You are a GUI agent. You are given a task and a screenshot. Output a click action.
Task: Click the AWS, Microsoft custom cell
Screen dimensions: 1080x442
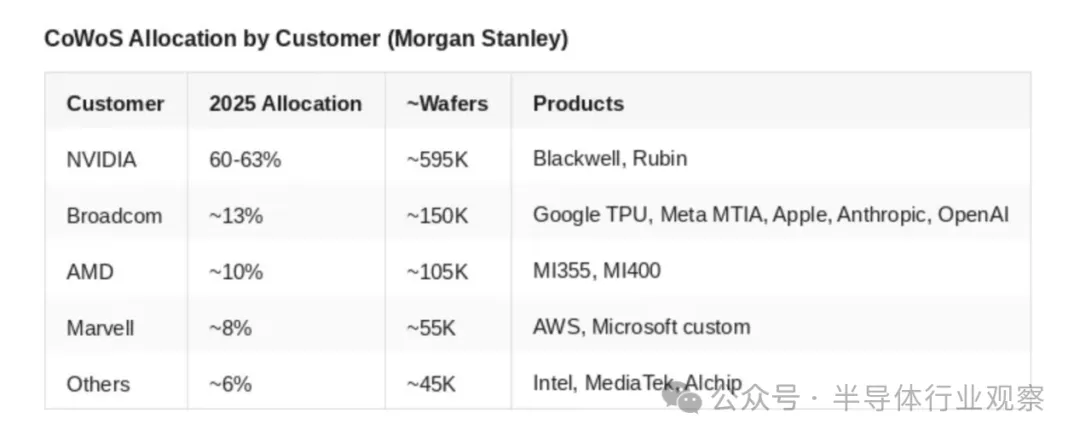pos(641,327)
